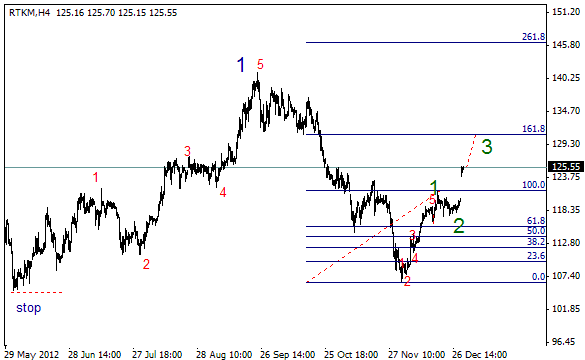This screenshot has height=360, width=585.
Task: Click the 96.45 price axis value
Action: (x=568, y=341)
